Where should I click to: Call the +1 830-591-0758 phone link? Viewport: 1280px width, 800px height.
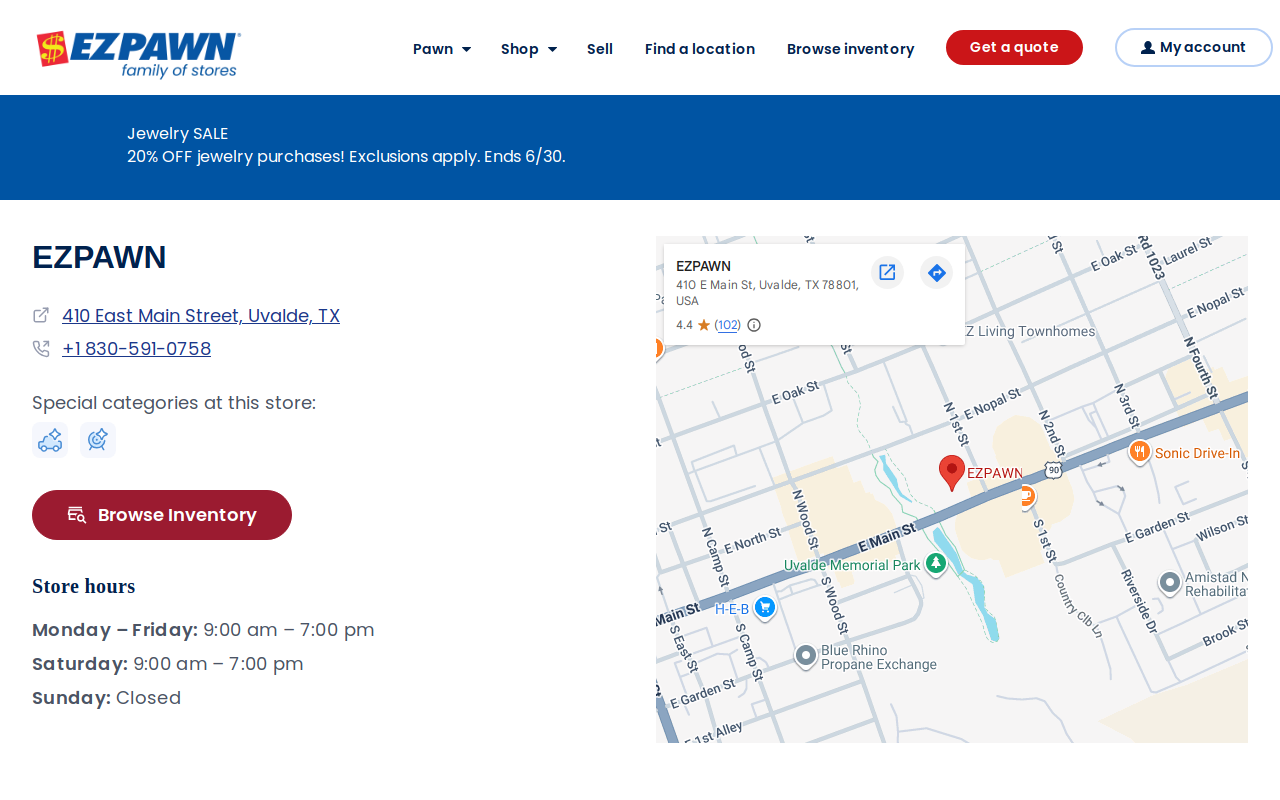pos(136,349)
